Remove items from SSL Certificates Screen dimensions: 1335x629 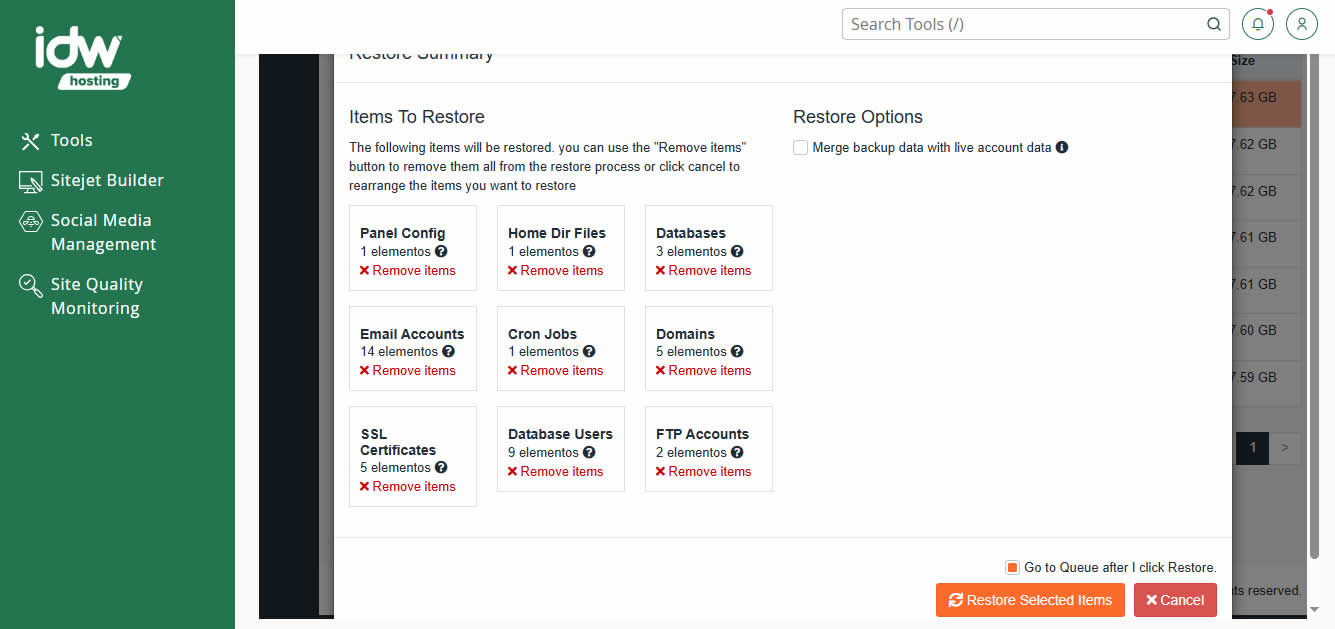click(407, 487)
